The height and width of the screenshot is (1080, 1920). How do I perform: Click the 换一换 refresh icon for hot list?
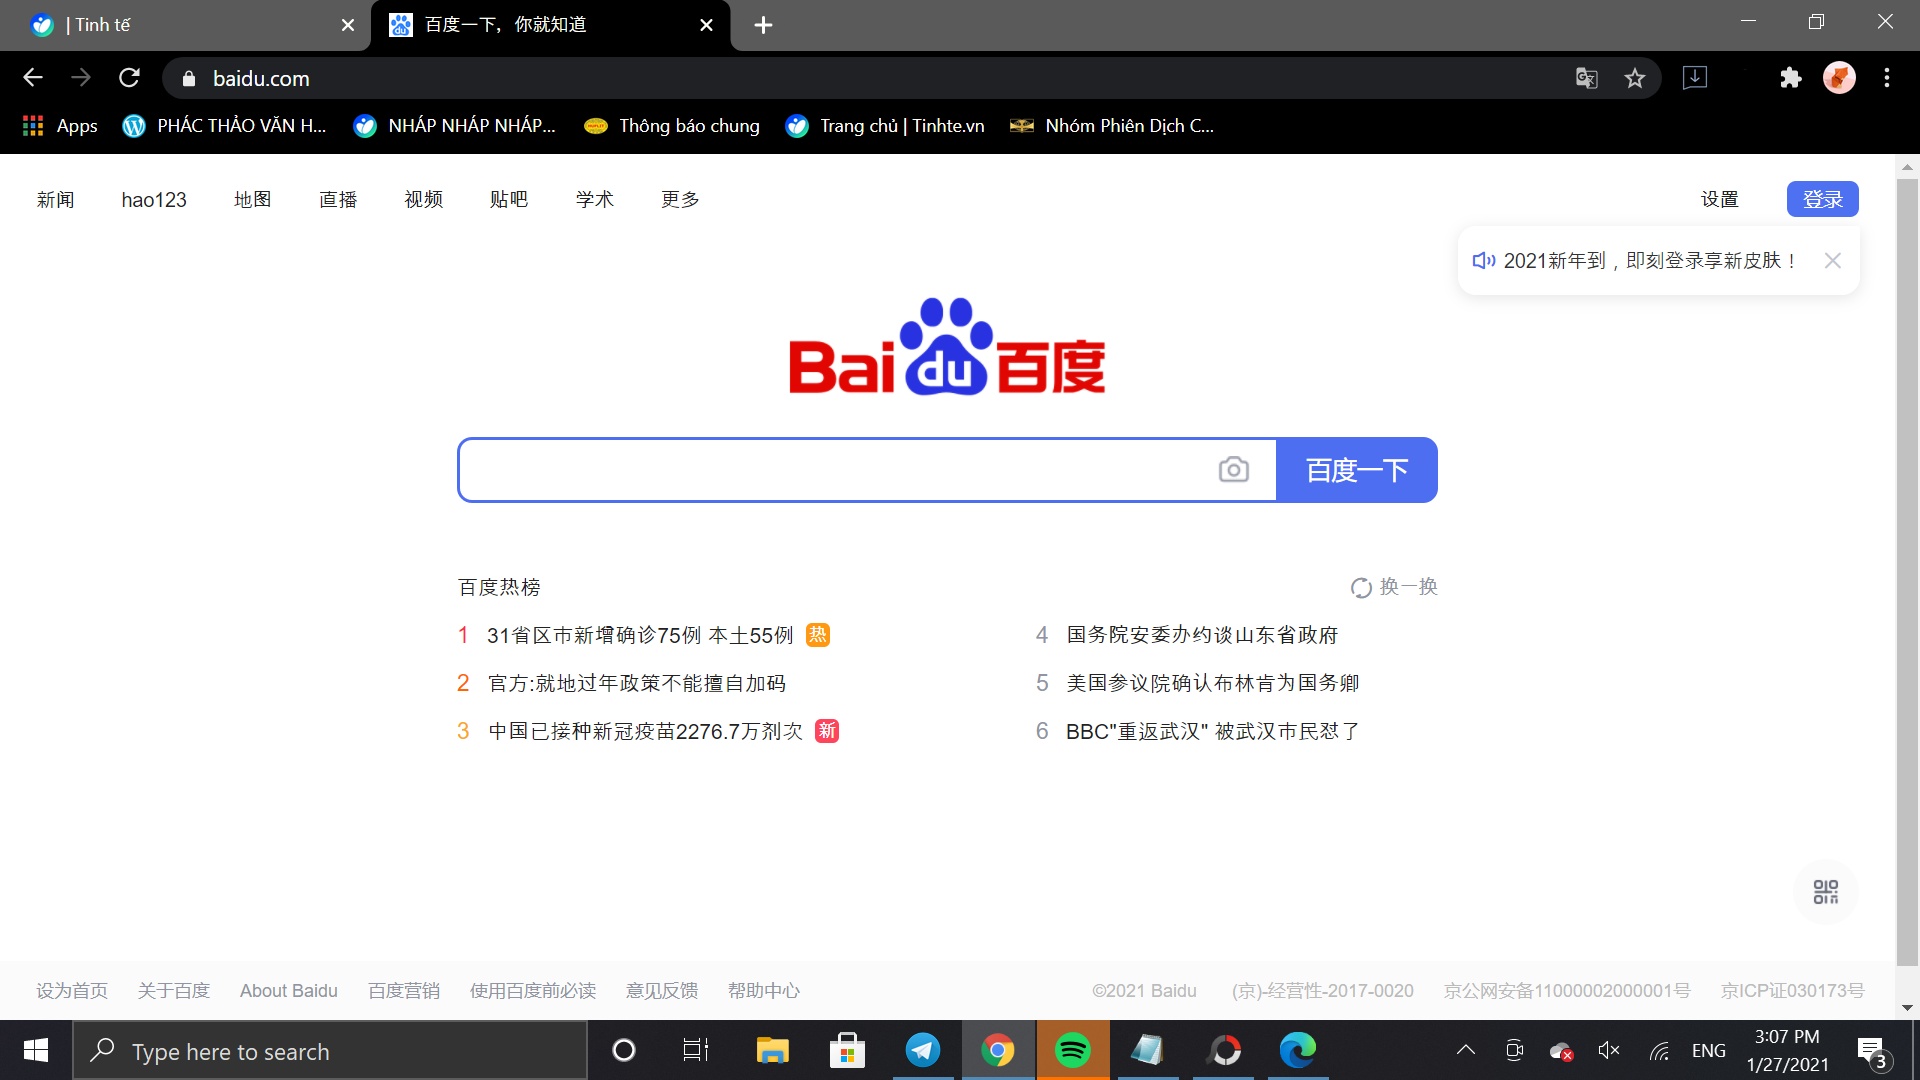coord(1361,587)
